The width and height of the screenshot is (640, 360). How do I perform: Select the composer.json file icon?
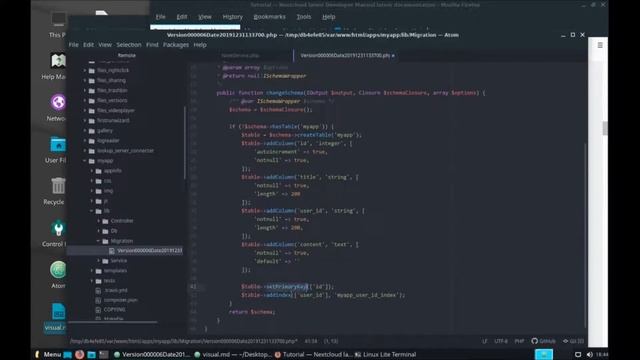(x=98, y=300)
